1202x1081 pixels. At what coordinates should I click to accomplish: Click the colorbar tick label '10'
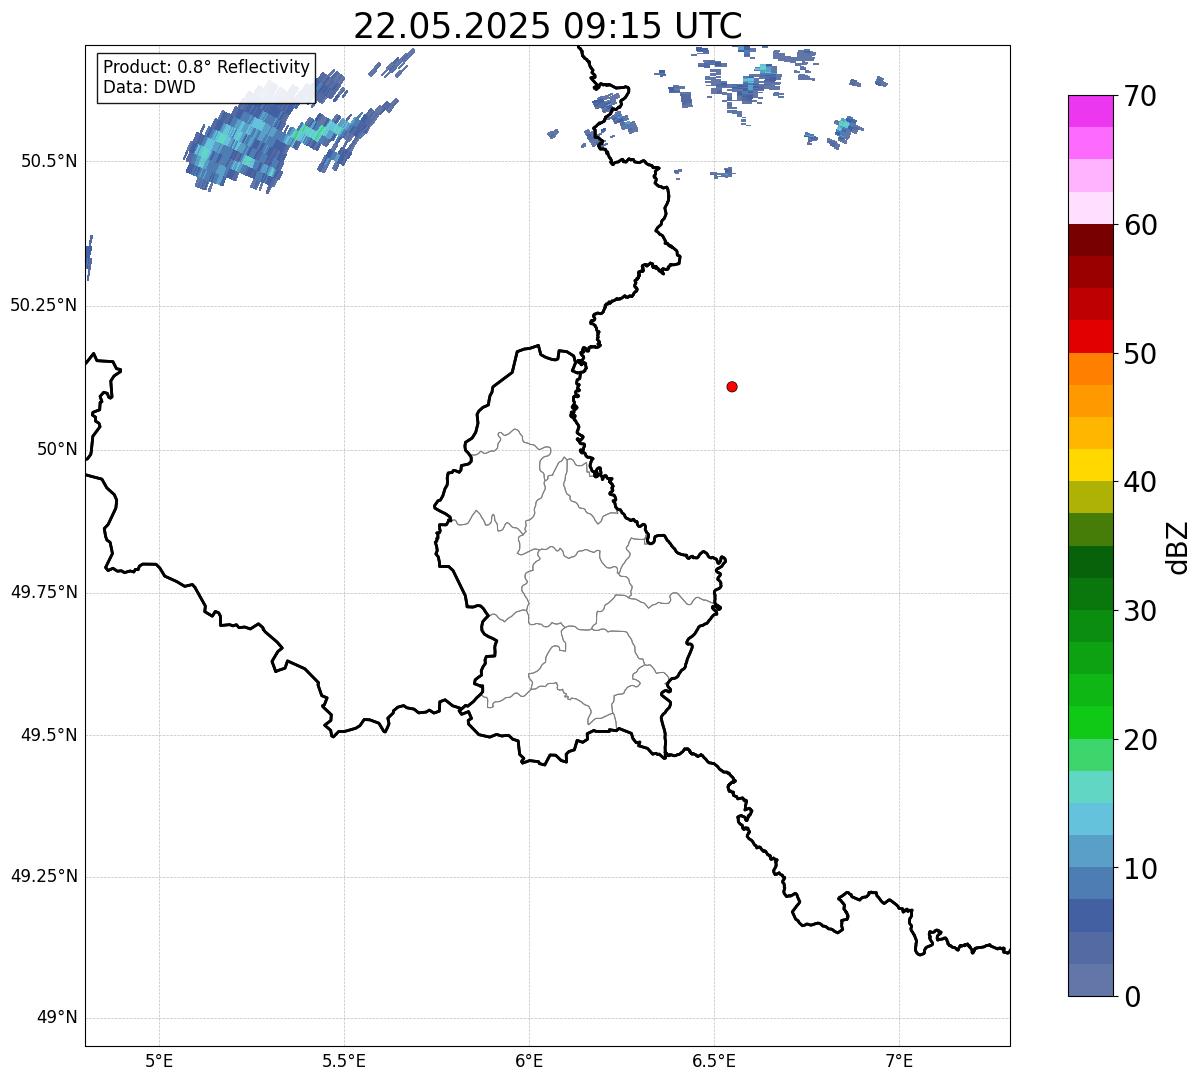tap(1140, 868)
